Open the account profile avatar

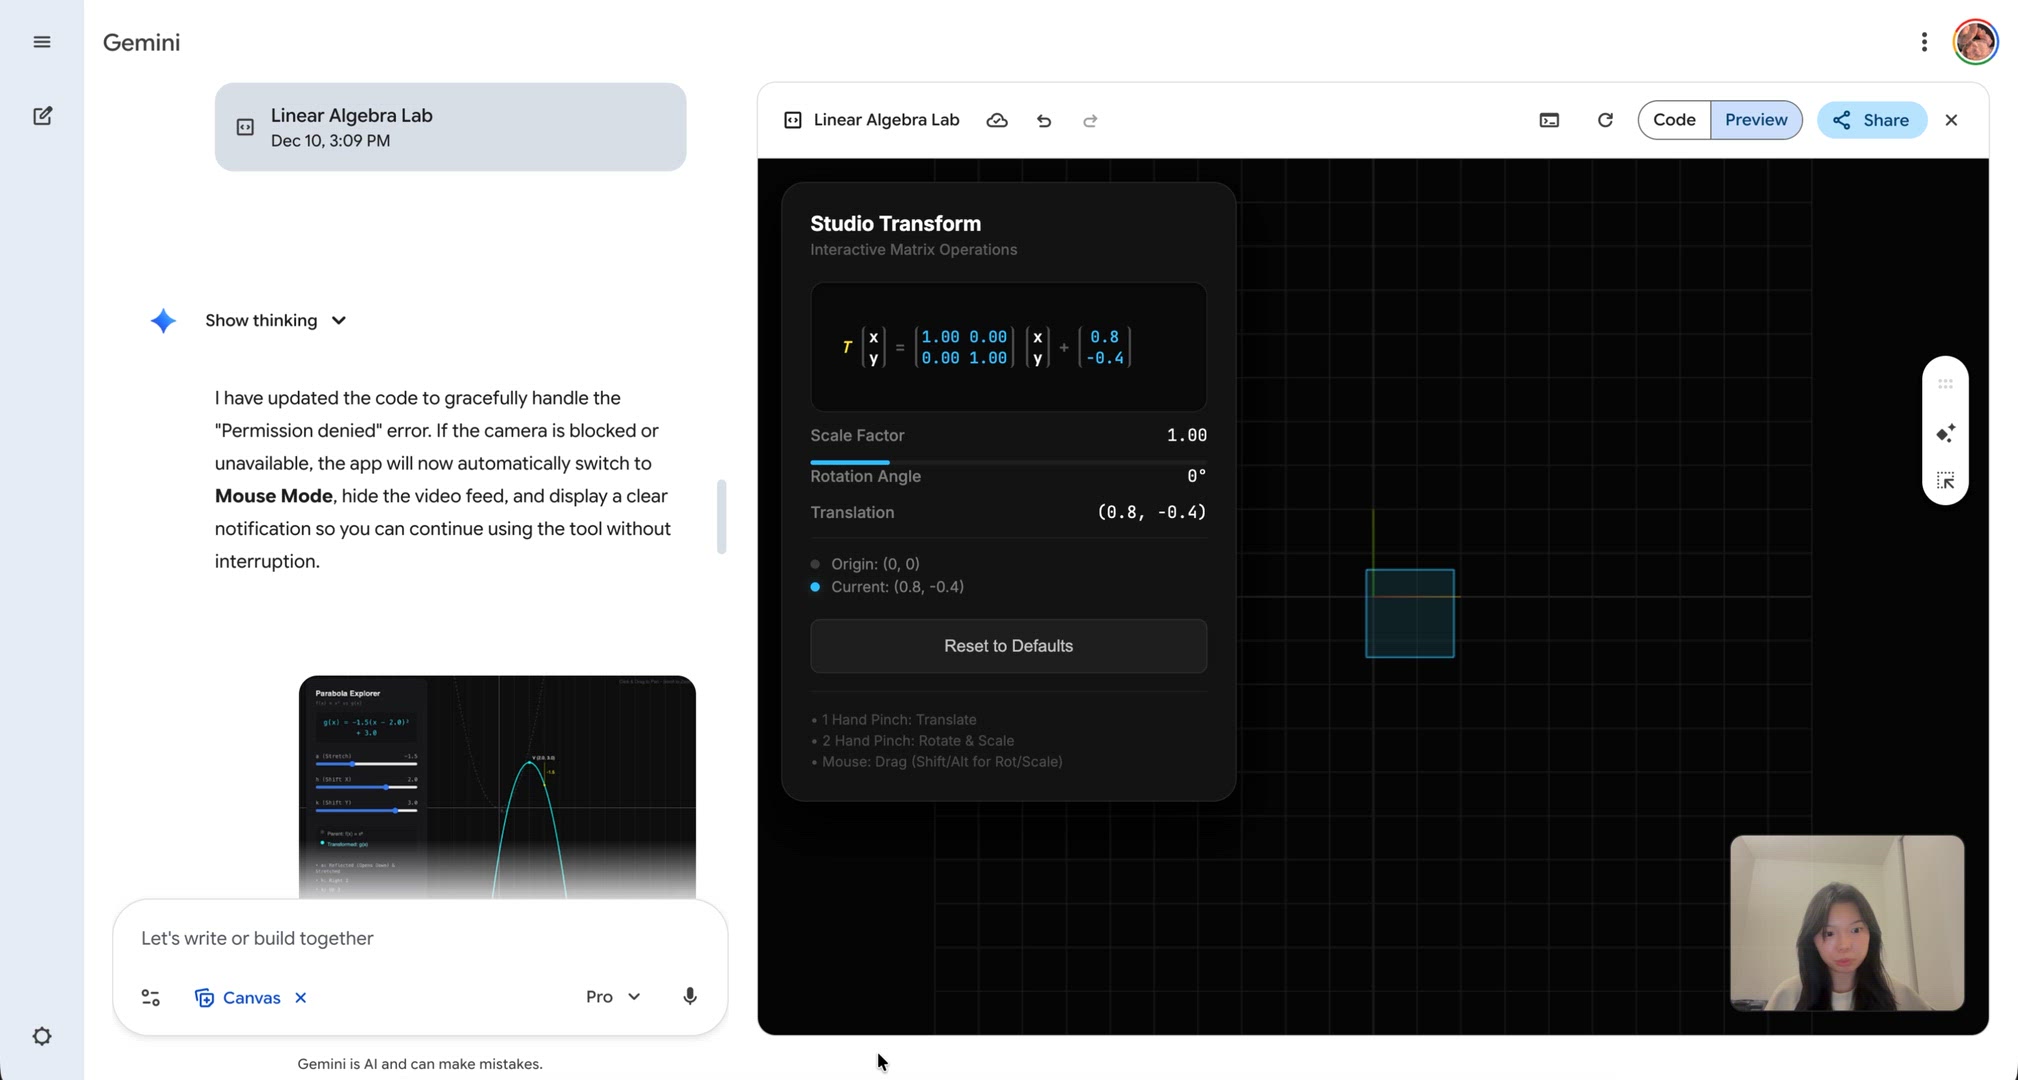[x=1975, y=42]
